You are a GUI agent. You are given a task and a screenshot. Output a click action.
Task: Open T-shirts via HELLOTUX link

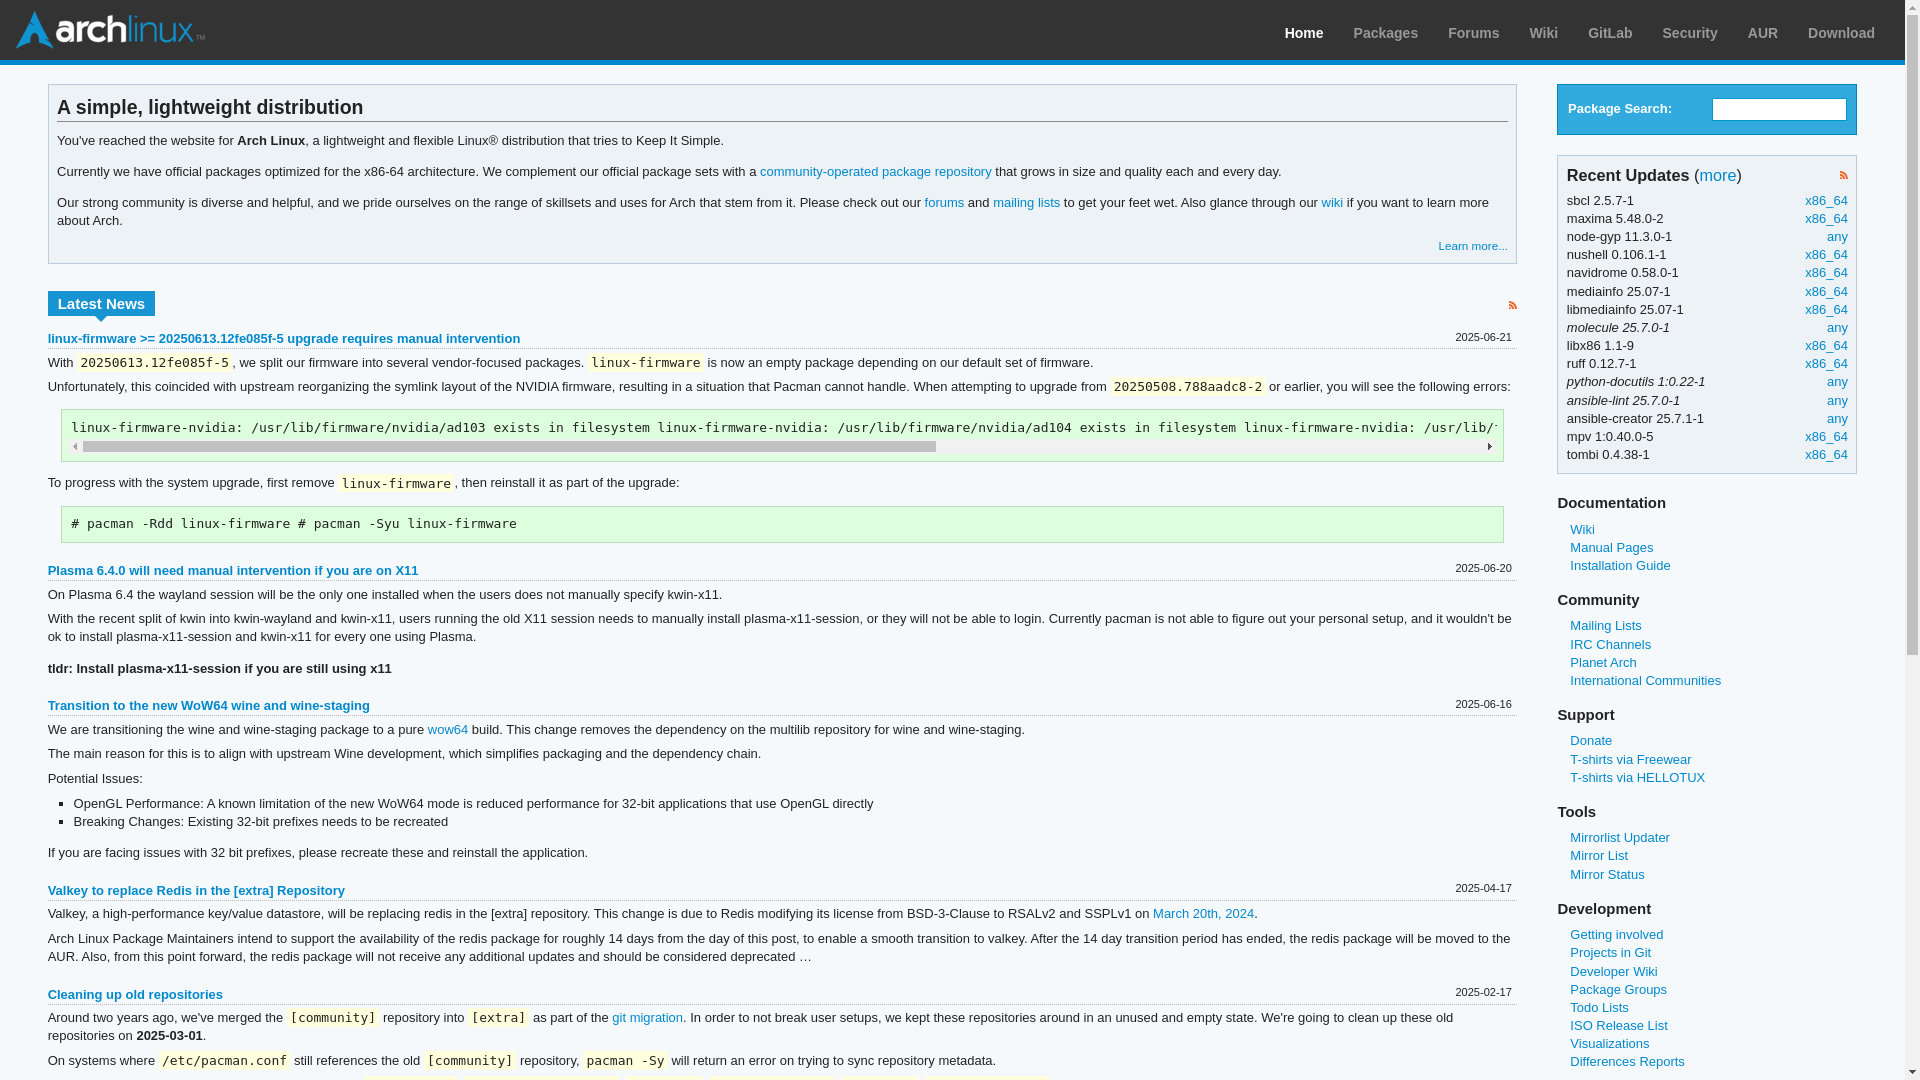[1636, 778]
